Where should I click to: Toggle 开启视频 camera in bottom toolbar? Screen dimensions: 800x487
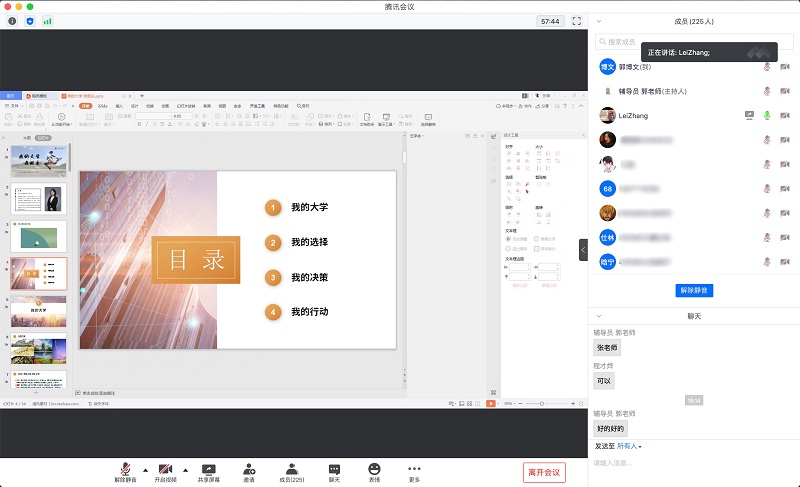[x=165, y=468]
